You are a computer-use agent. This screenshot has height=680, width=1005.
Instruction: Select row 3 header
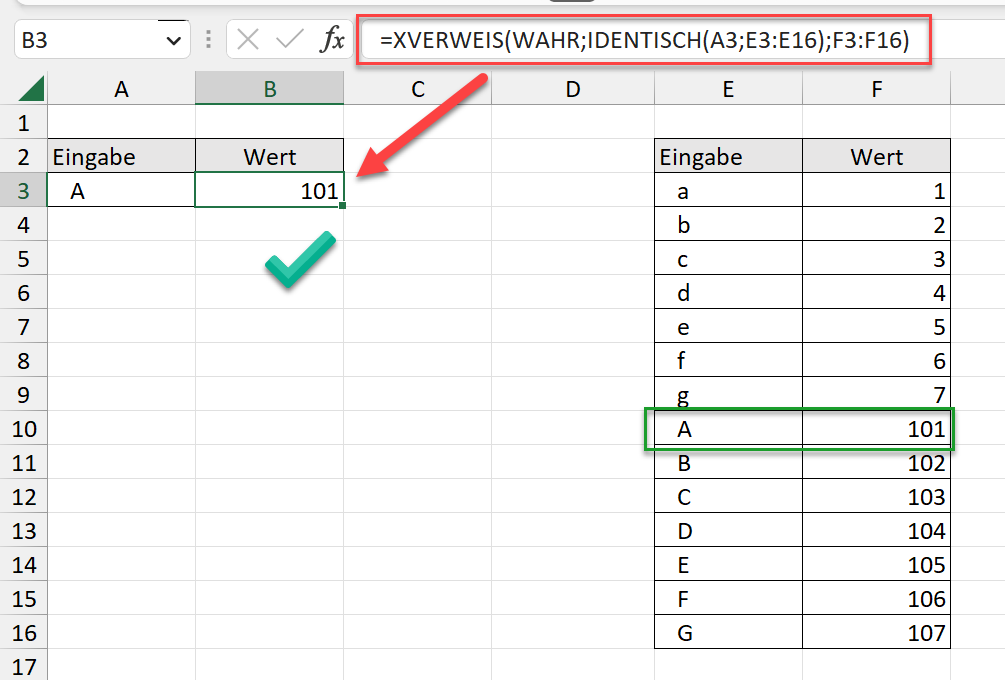23,191
